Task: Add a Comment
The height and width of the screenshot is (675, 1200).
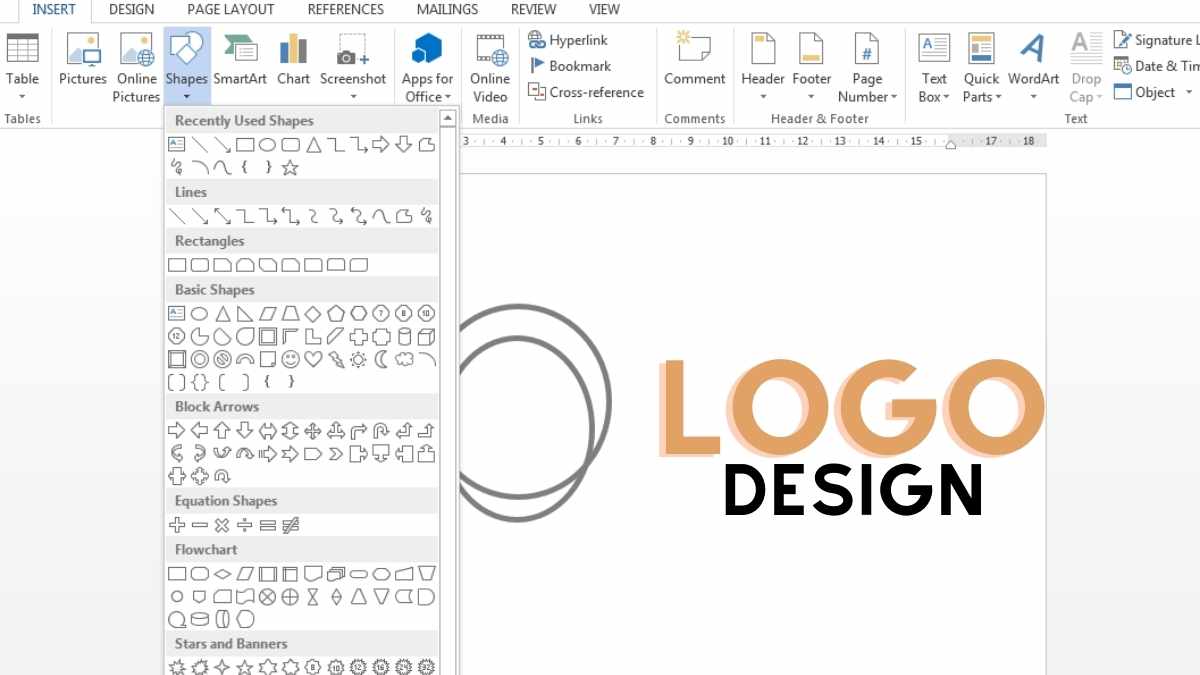Action: tap(694, 62)
